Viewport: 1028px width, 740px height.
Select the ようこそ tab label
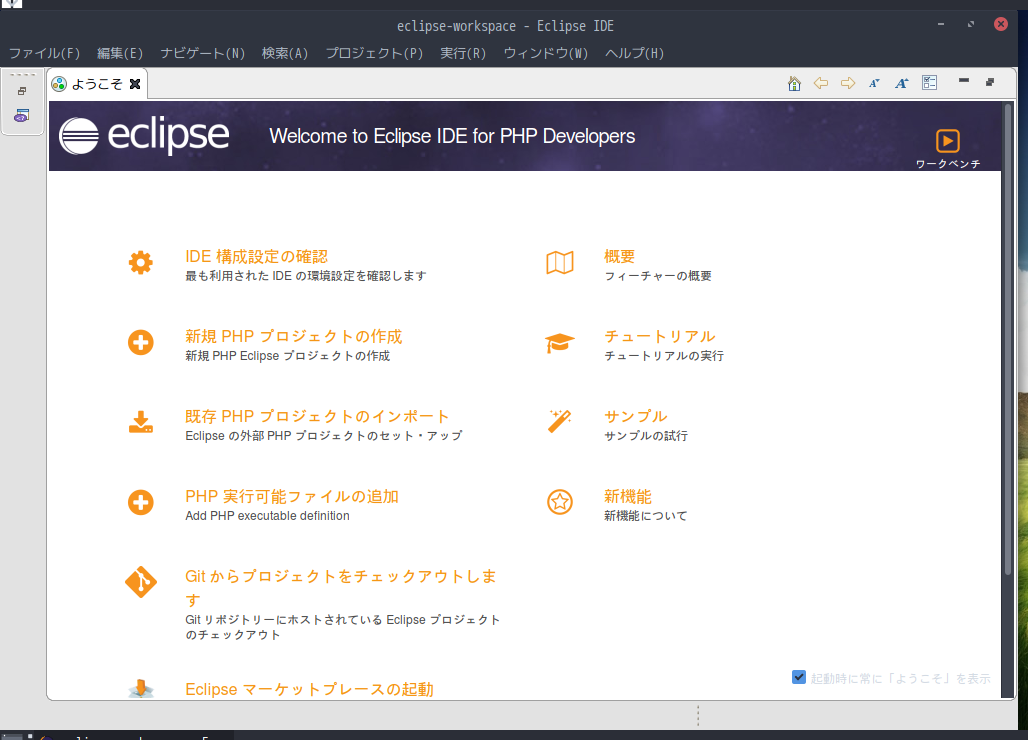[97, 84]
